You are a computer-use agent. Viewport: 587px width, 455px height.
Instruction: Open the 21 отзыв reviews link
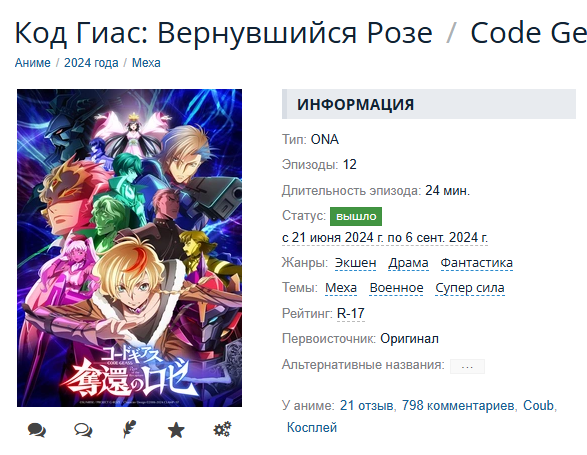367,406
